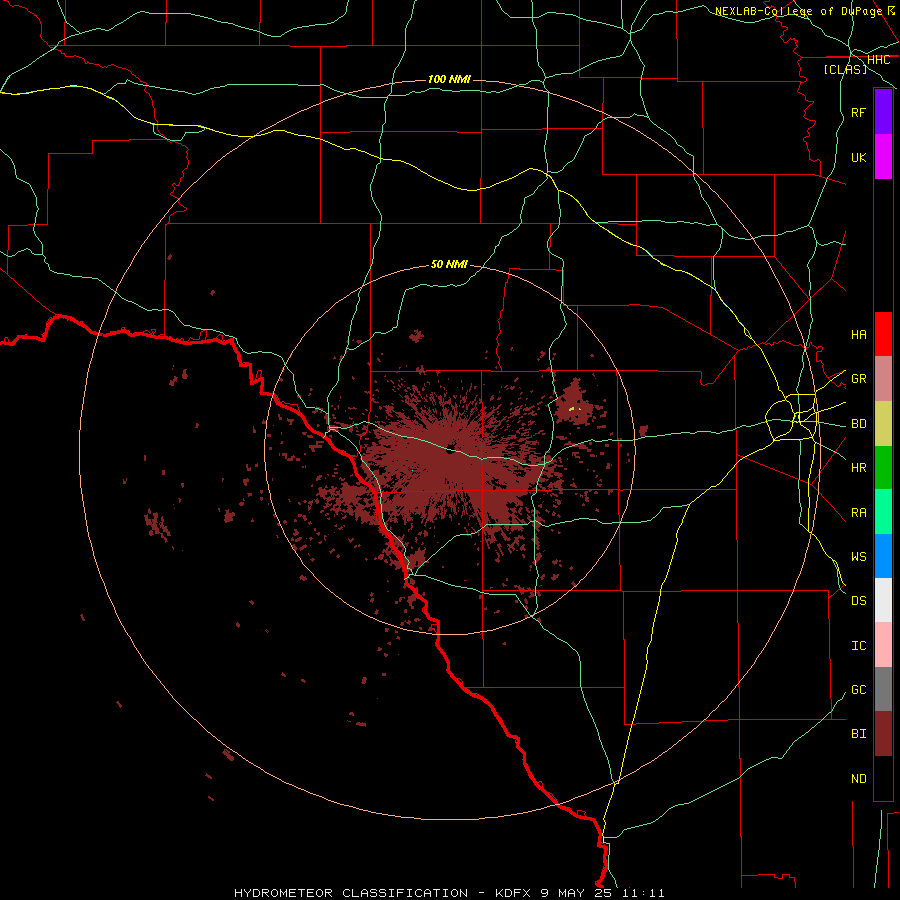The height and width of the screenshot is (900, 900).
Task: Click the 'HA' legend label
Action: tap(859, 335)
